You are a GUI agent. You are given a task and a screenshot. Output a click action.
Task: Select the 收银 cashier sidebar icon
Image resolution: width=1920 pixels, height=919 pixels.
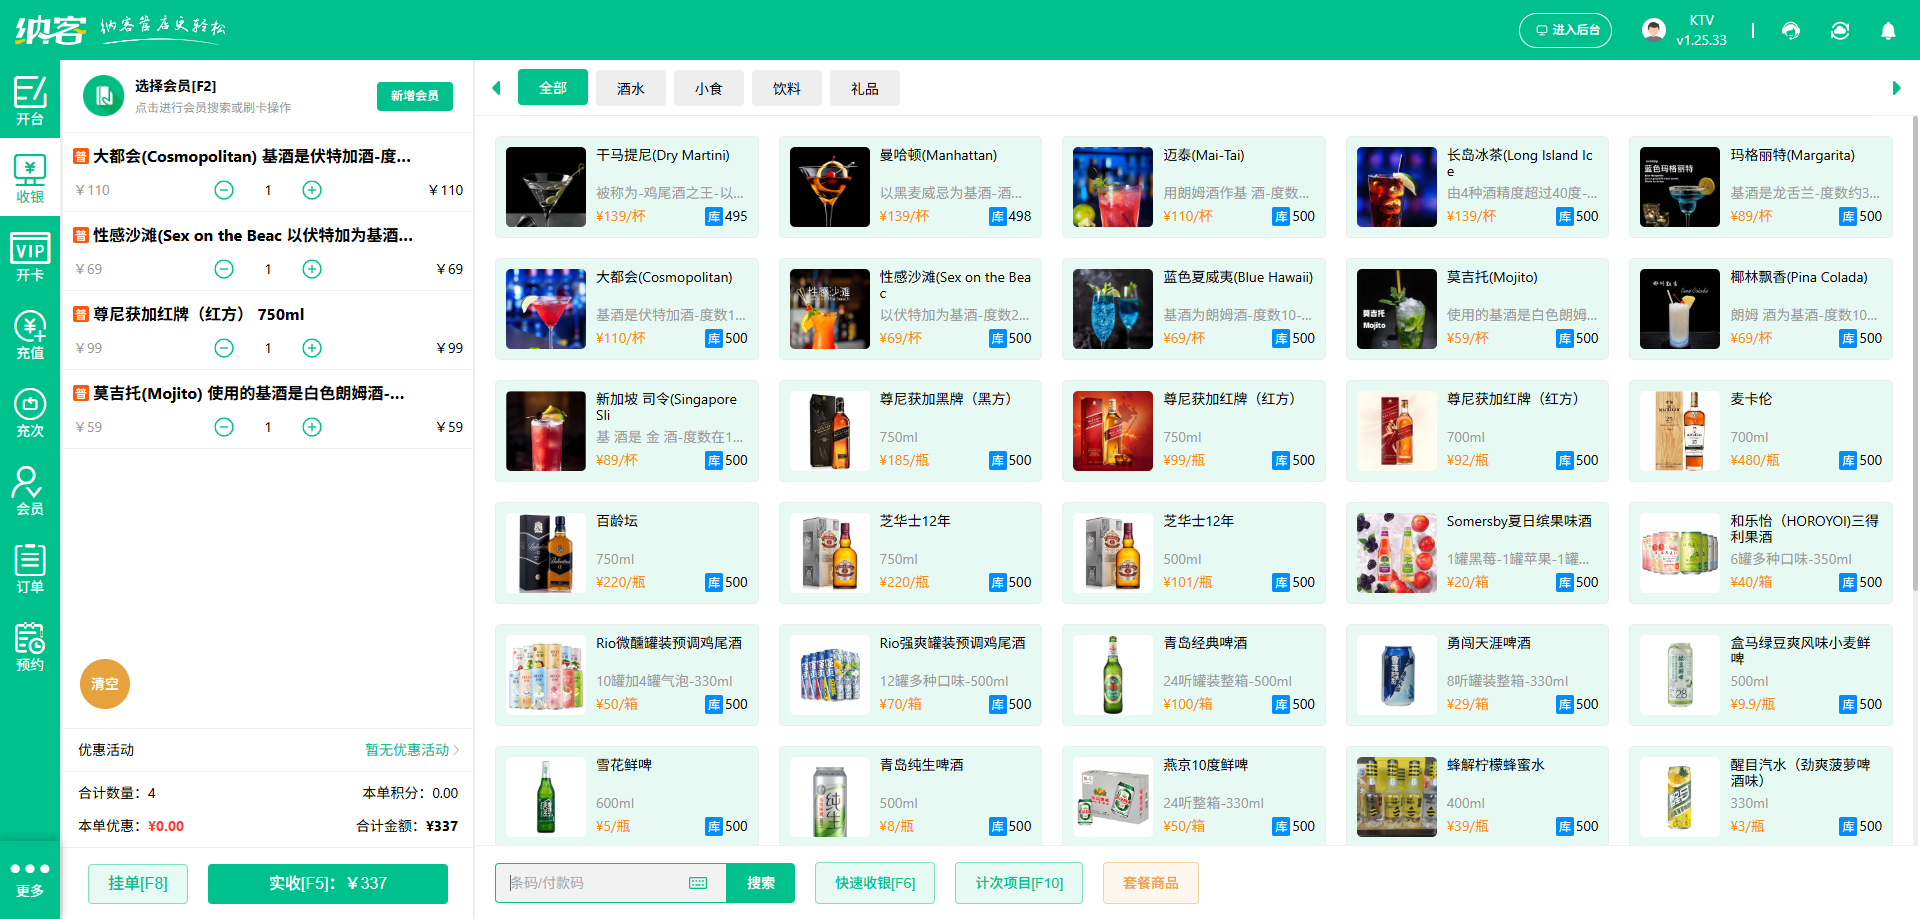(x=30, y=178)
